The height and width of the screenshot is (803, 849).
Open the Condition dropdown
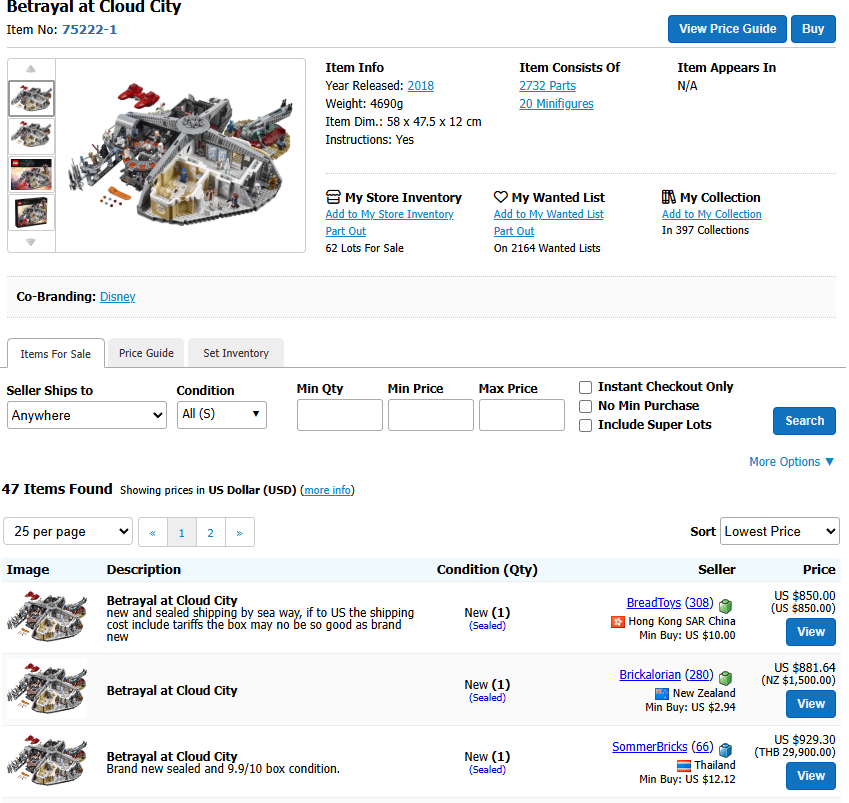click(x=221, y=415)
